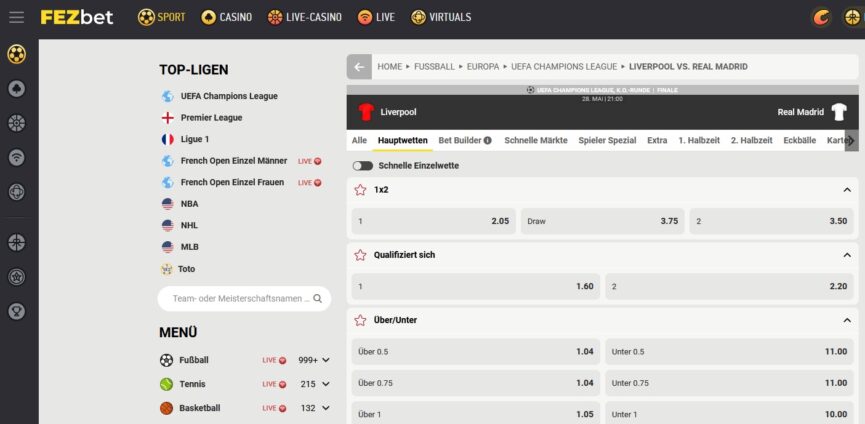Viewport: 865px width, 424px height.
Task: Focus the team or championship search field
Action: [244, 298]
